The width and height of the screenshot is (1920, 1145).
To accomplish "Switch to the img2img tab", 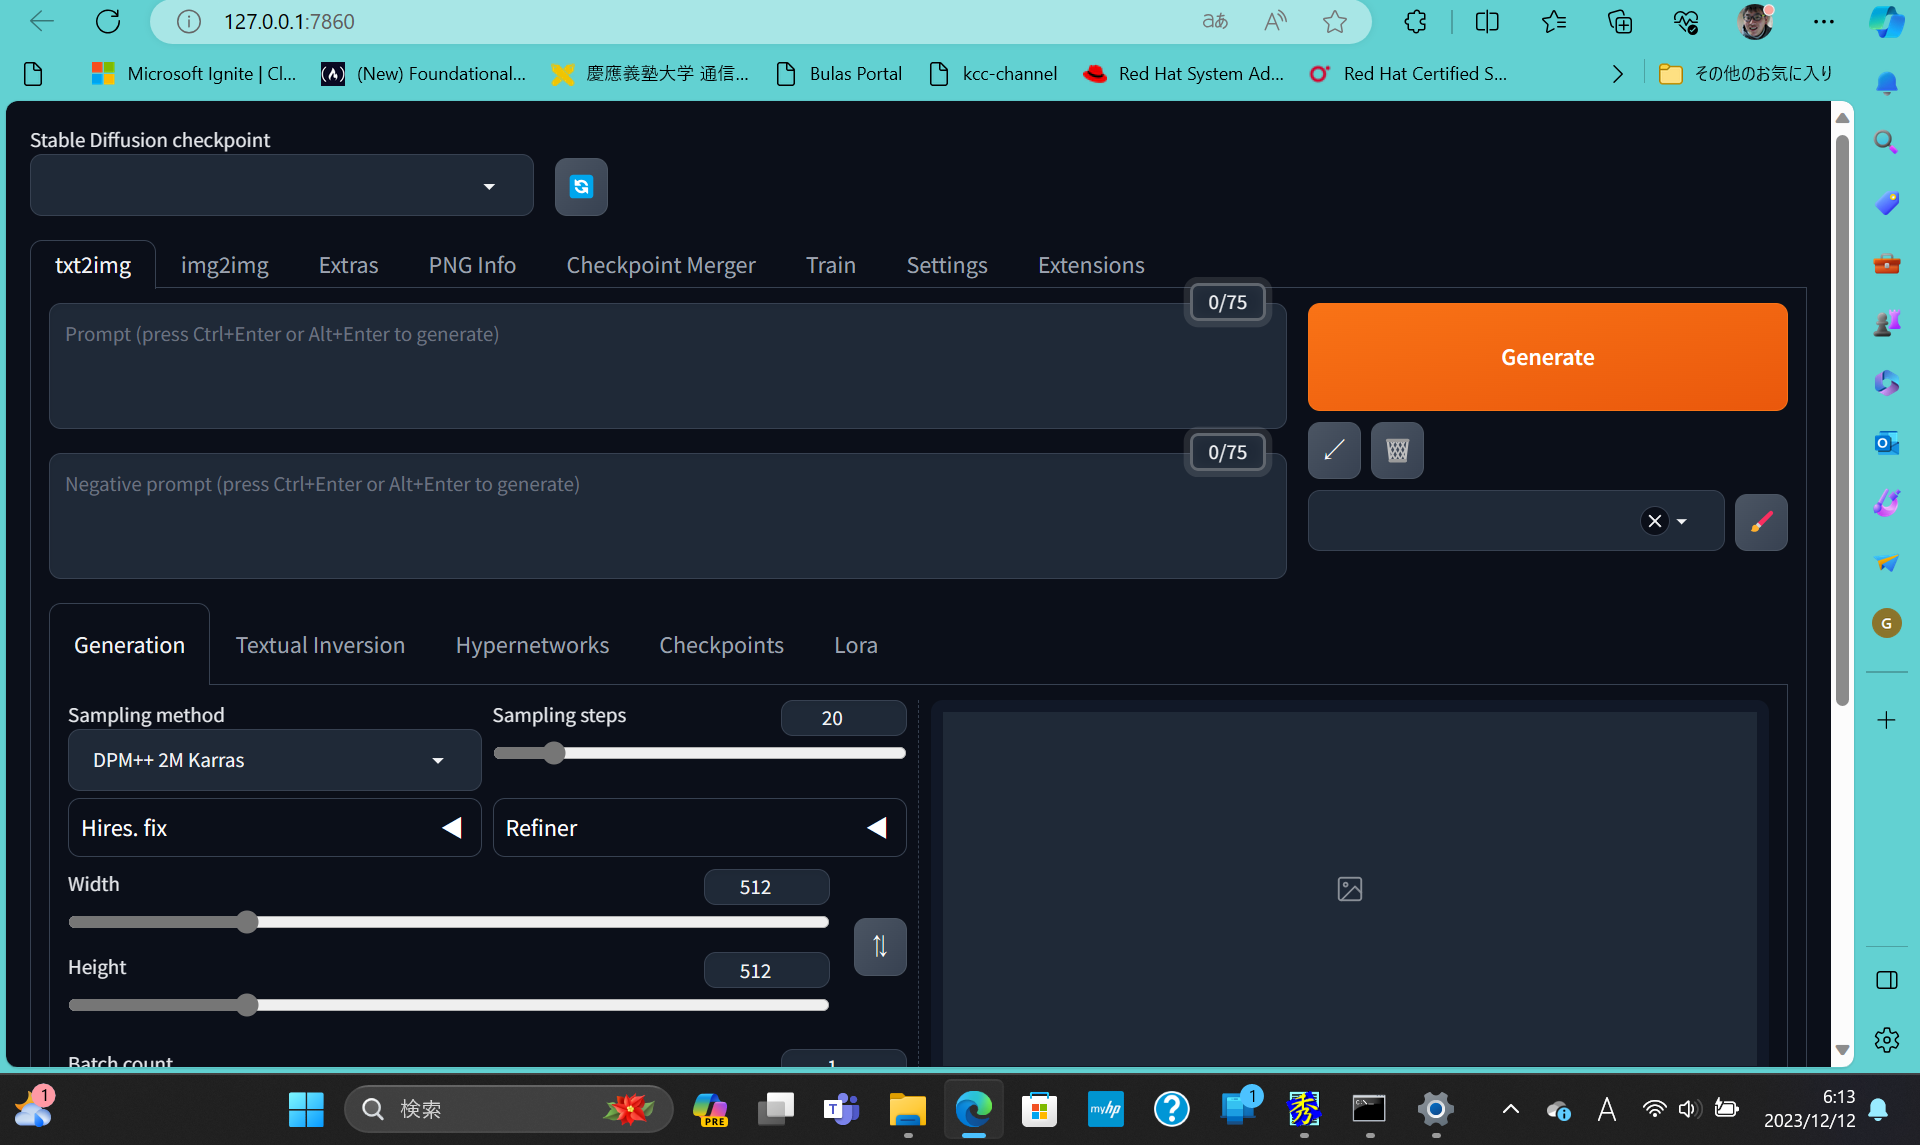I will coord(224,264).
